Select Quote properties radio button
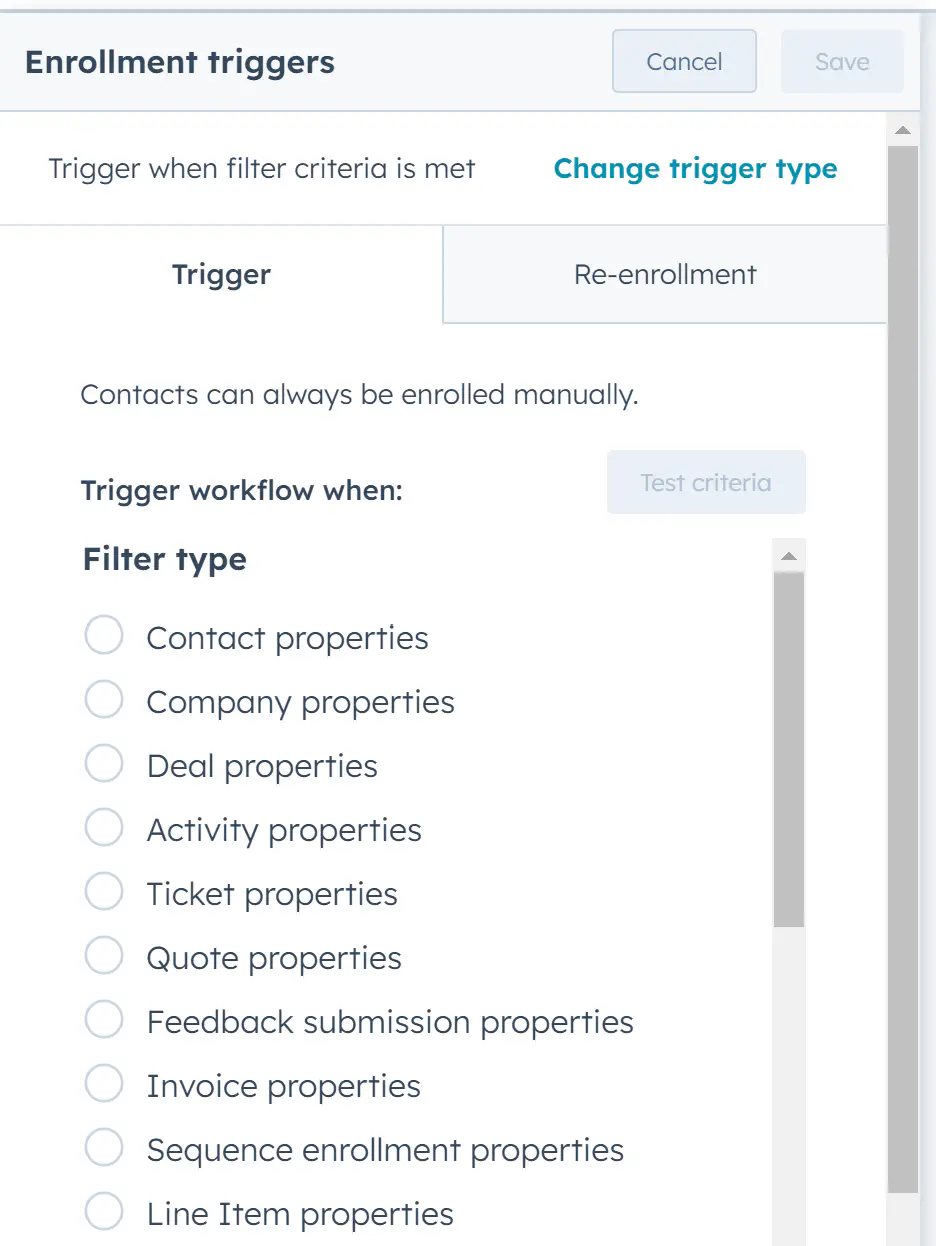The width and height of the screenshot is (936, 1246). coord(104,956)
